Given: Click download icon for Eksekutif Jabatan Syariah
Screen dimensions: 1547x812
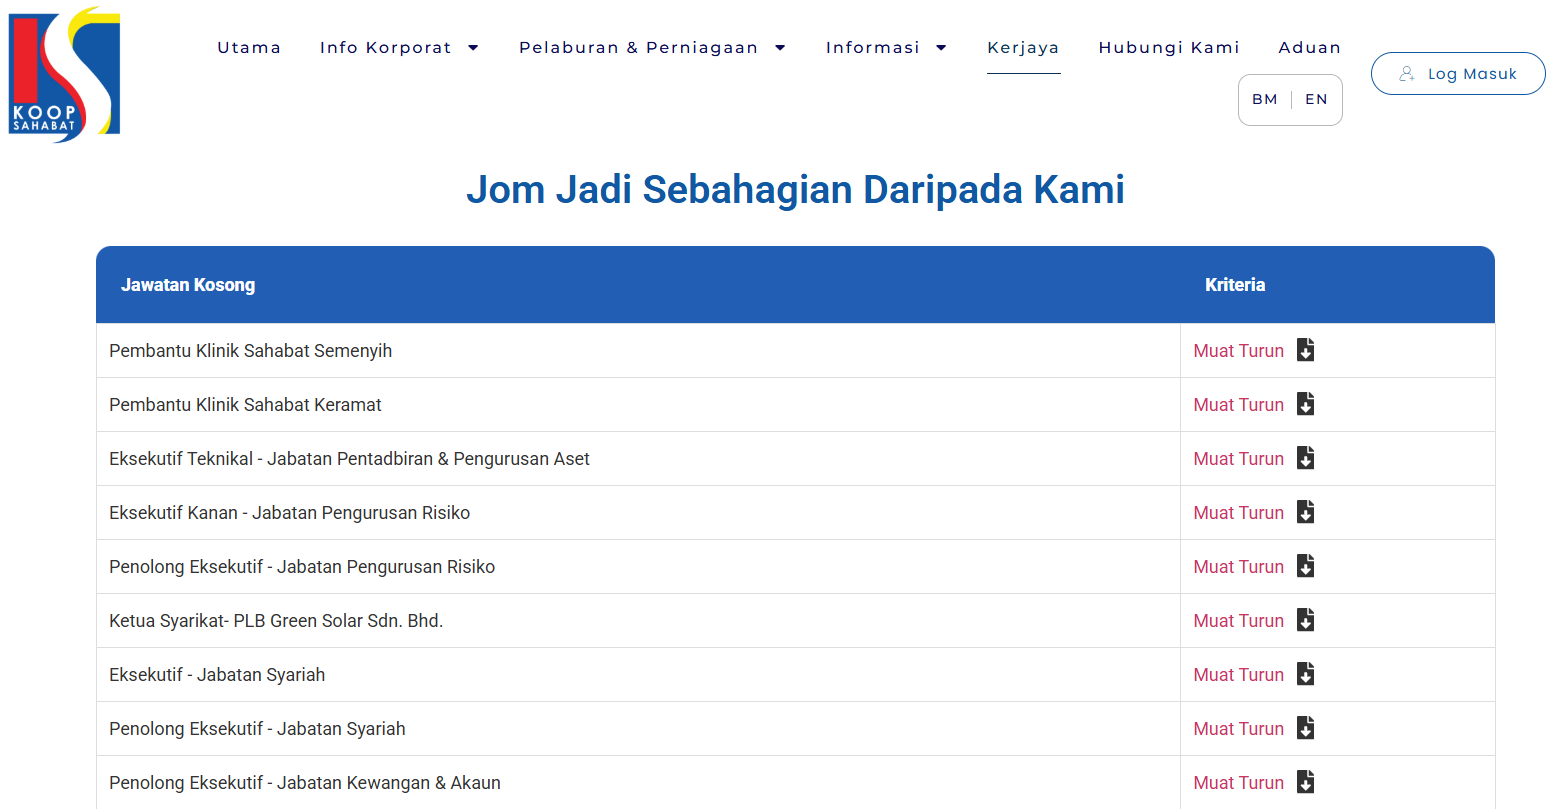Looking at the screenshot, I should click(x=1305, y=674).
